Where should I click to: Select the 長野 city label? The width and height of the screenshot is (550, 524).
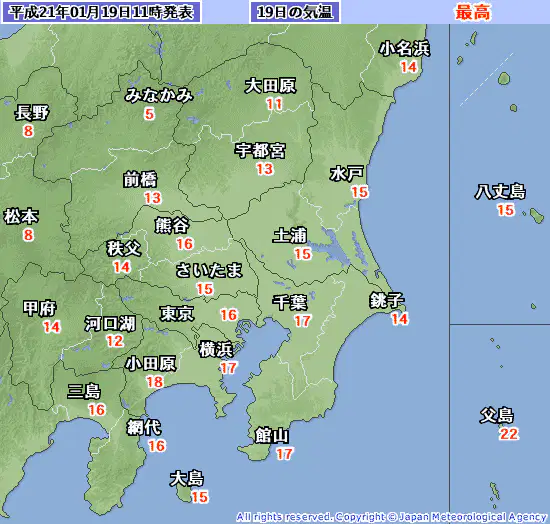(32, 113)
